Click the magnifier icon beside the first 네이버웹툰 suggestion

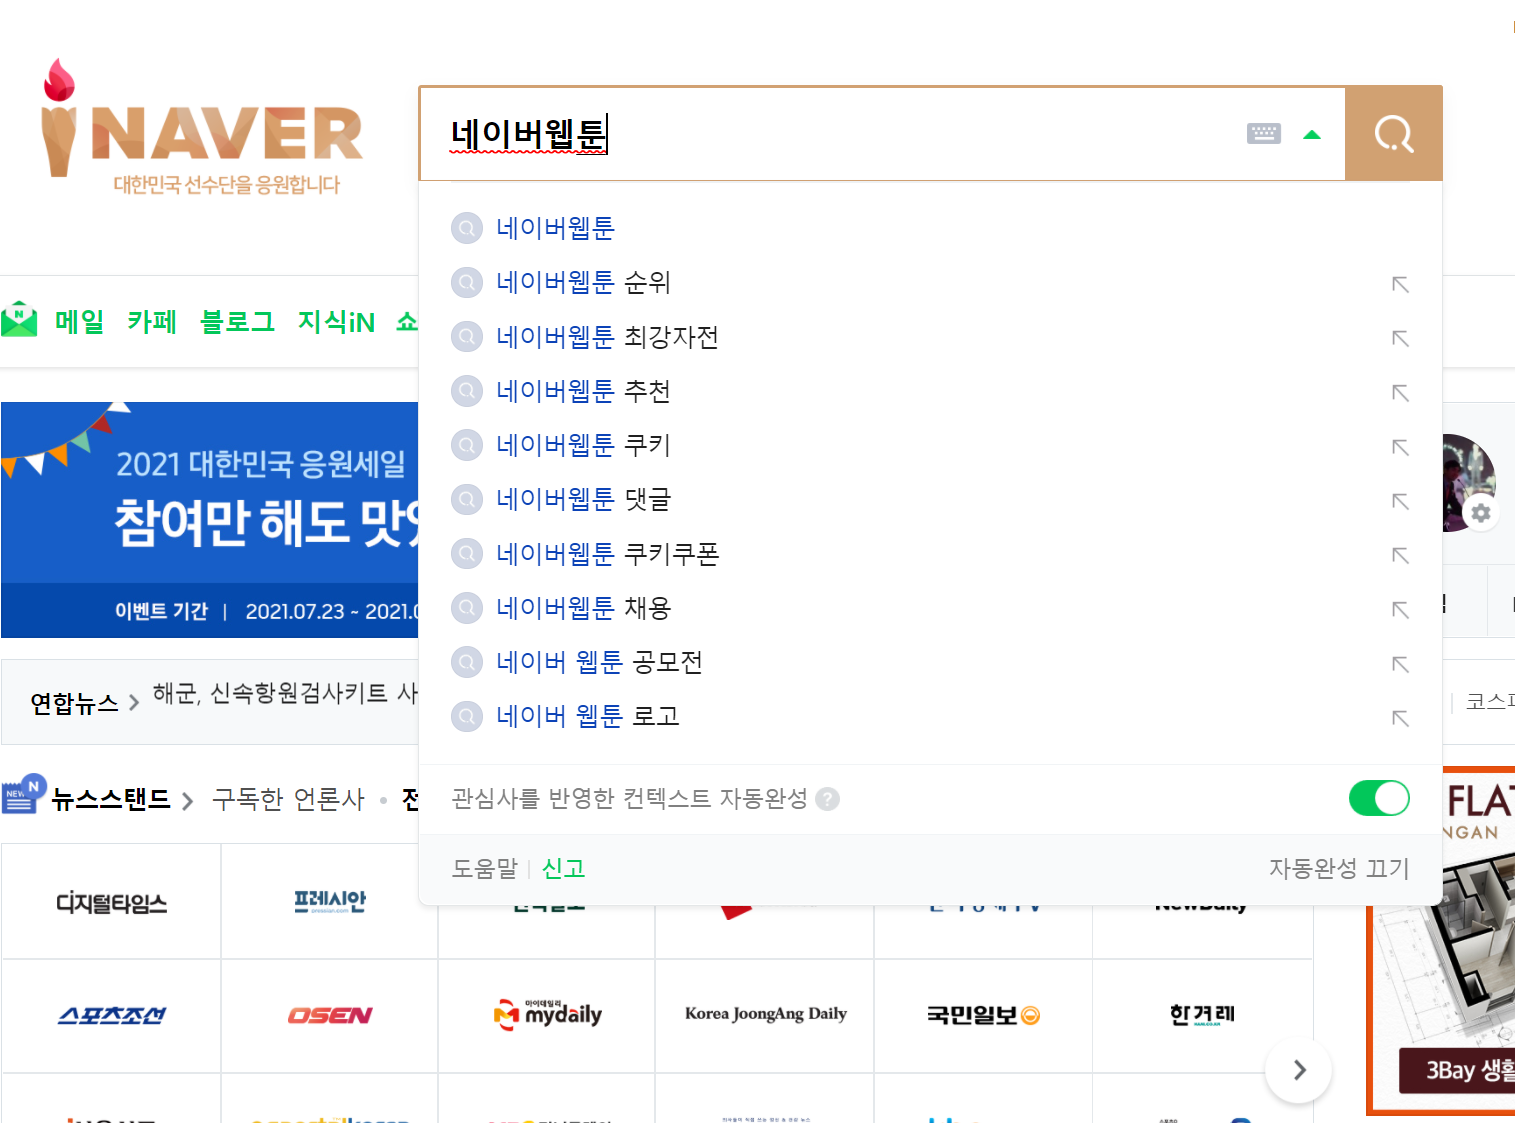point(467,228)
